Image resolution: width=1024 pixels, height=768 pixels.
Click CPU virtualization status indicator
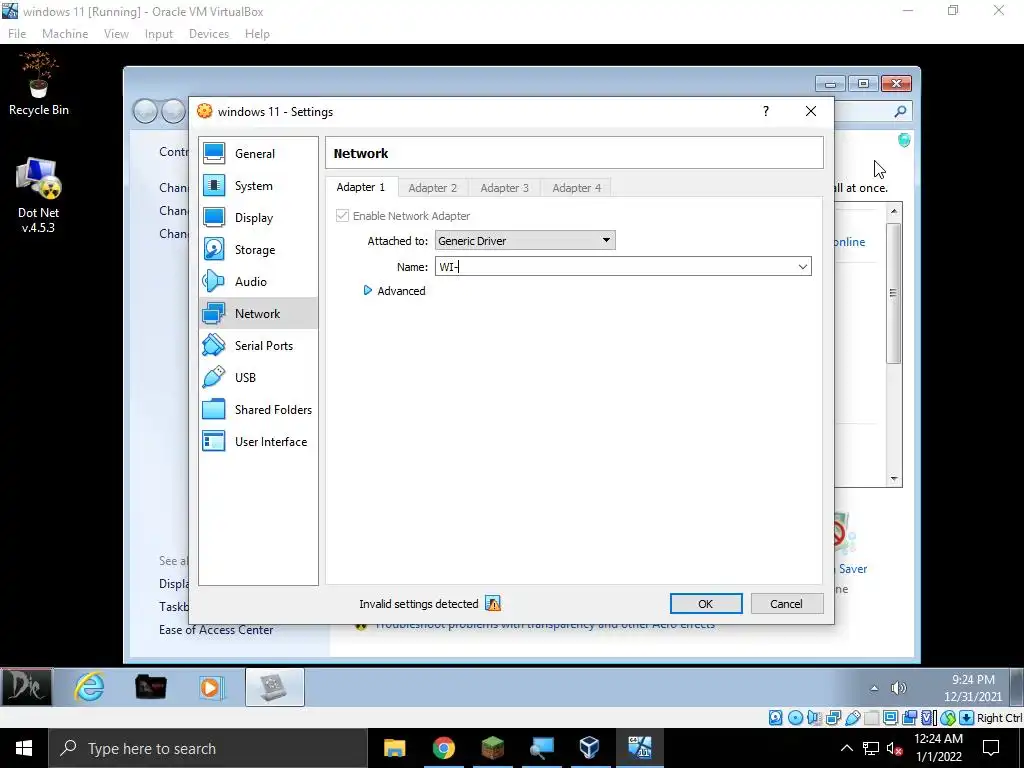928,718
